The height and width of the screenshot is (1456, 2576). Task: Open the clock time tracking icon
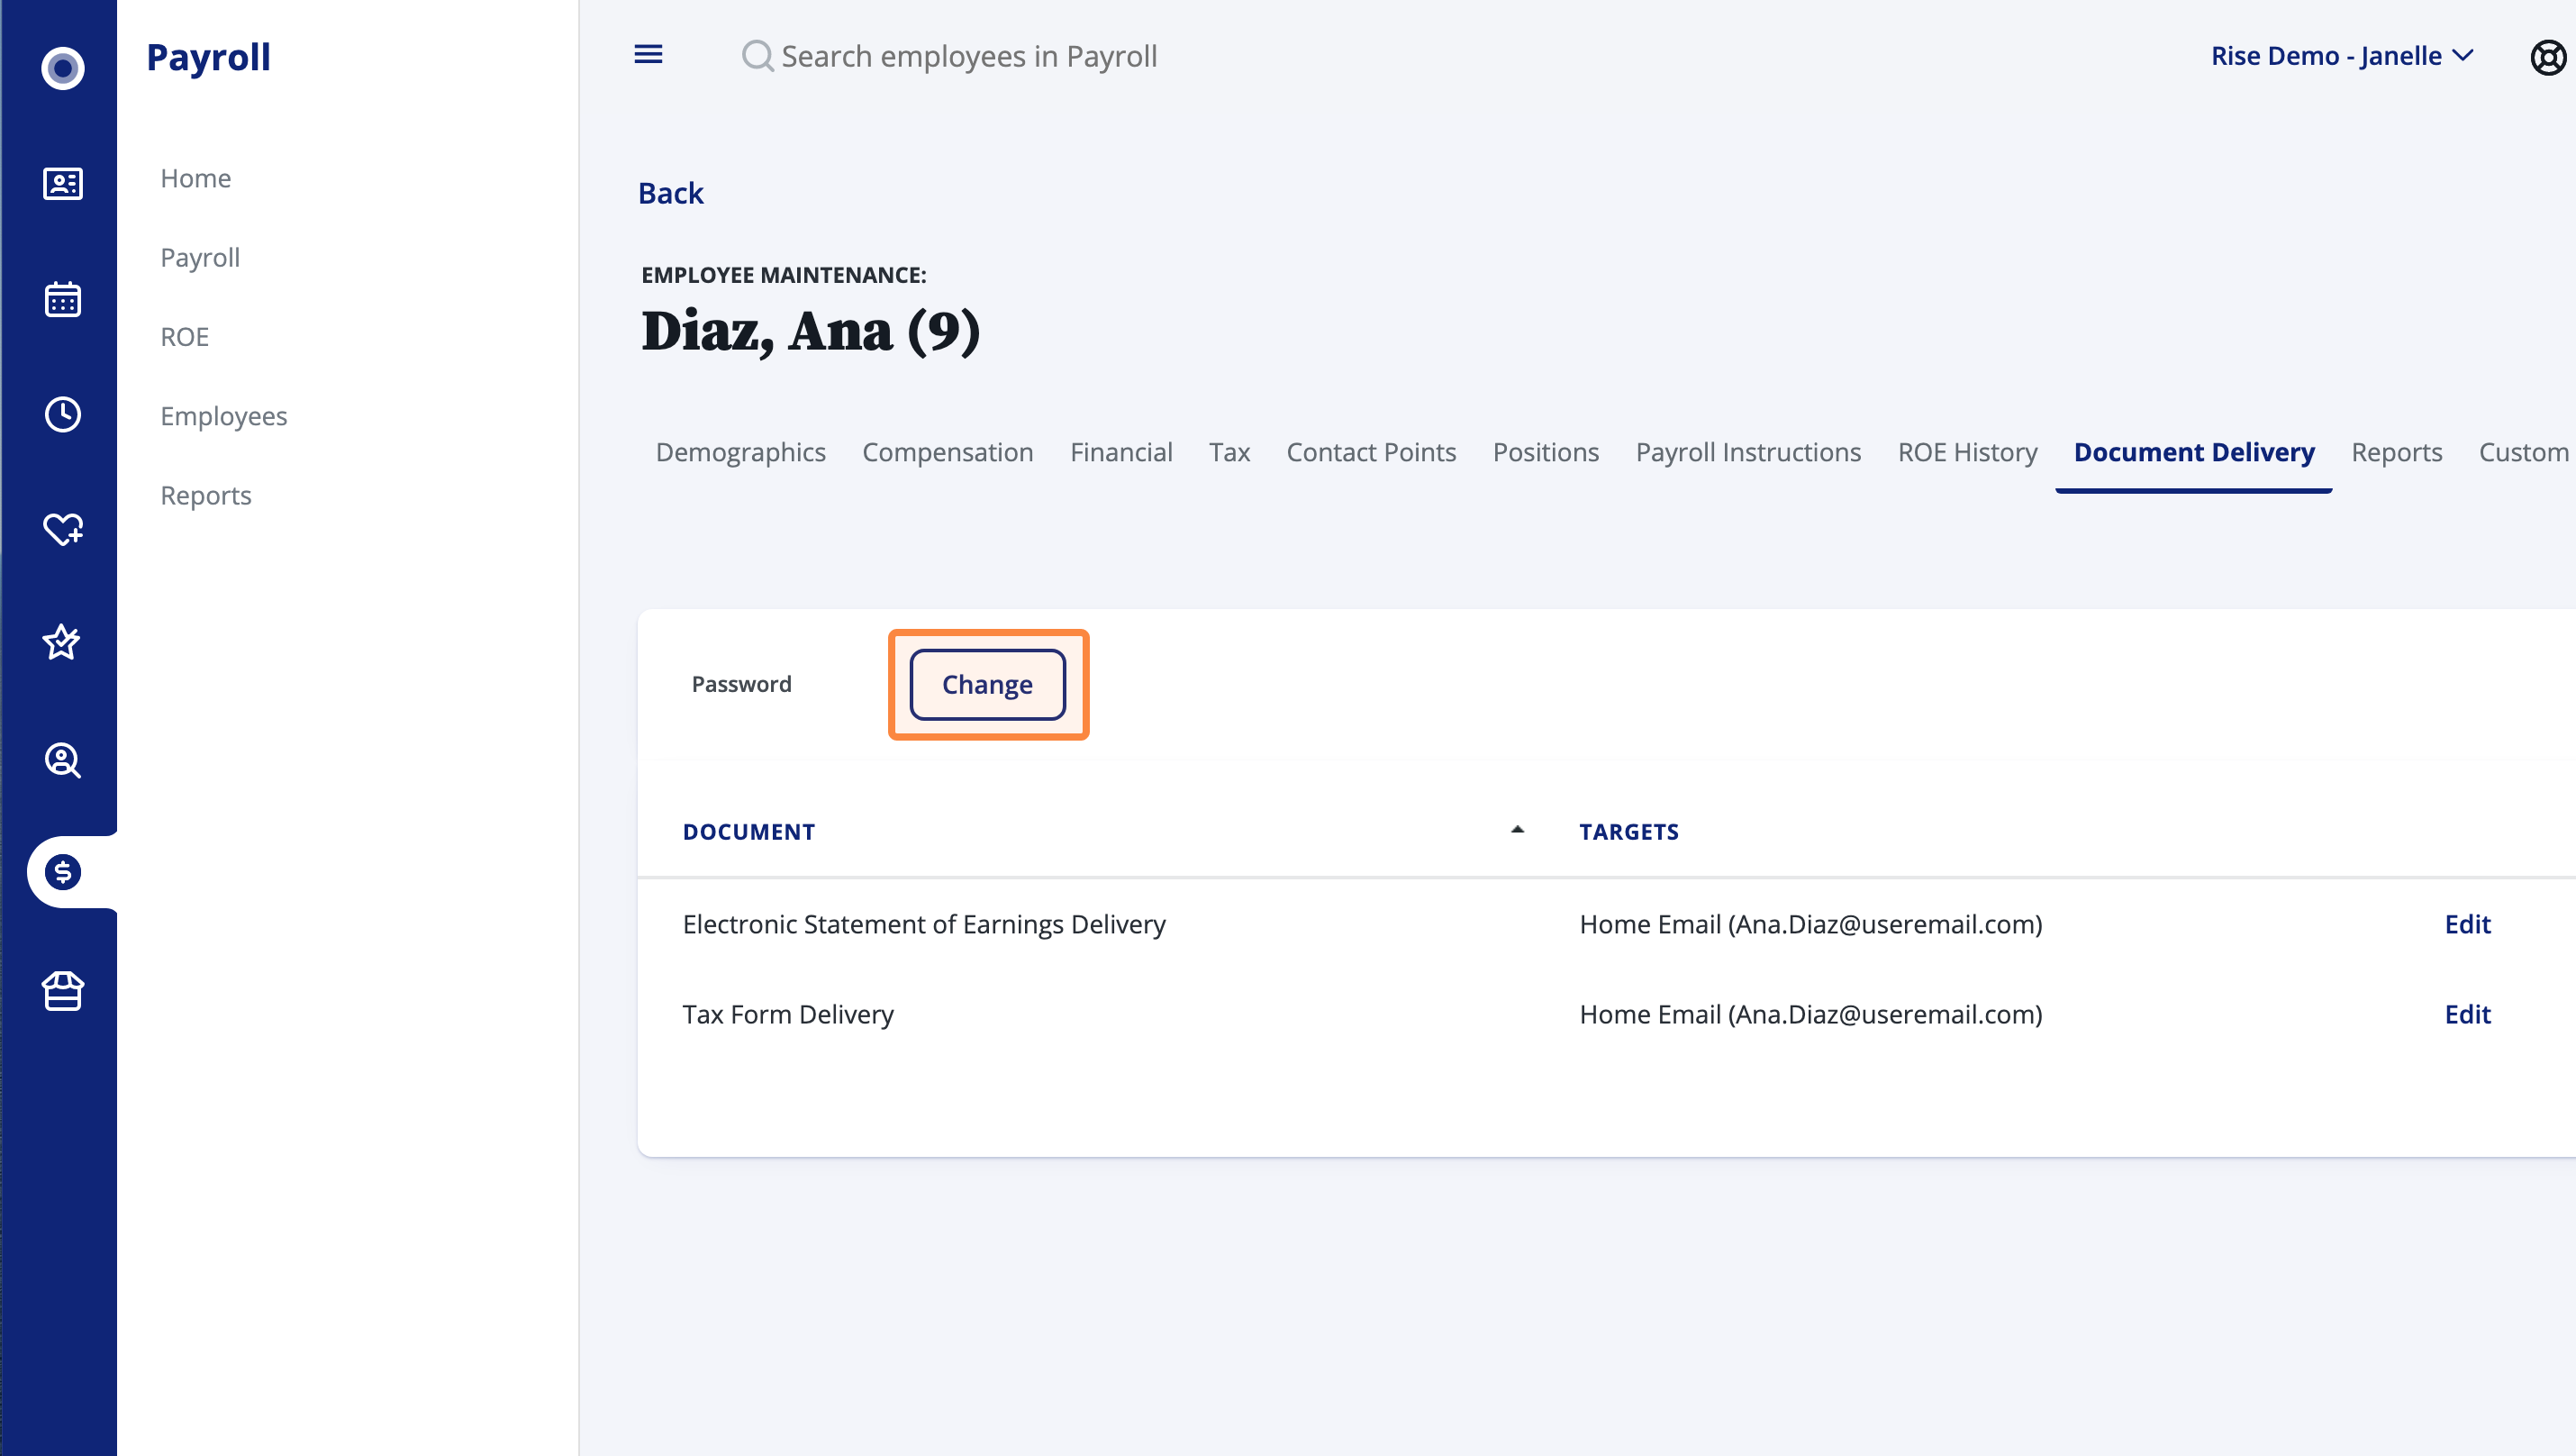point(63,414)
